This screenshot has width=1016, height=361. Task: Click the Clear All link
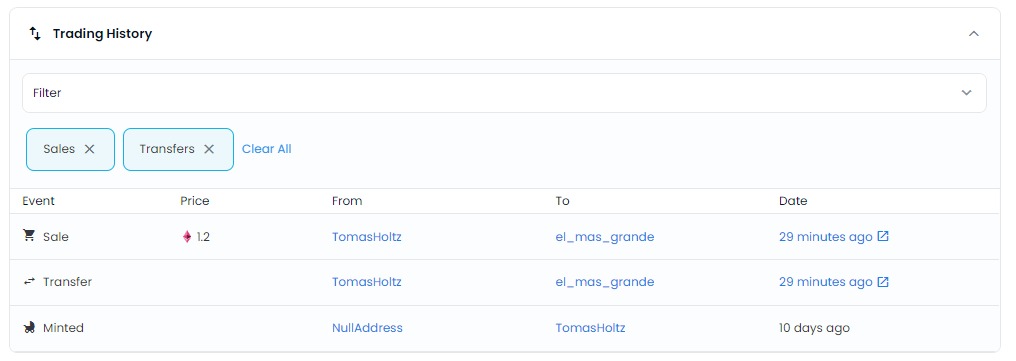point(266,149)
